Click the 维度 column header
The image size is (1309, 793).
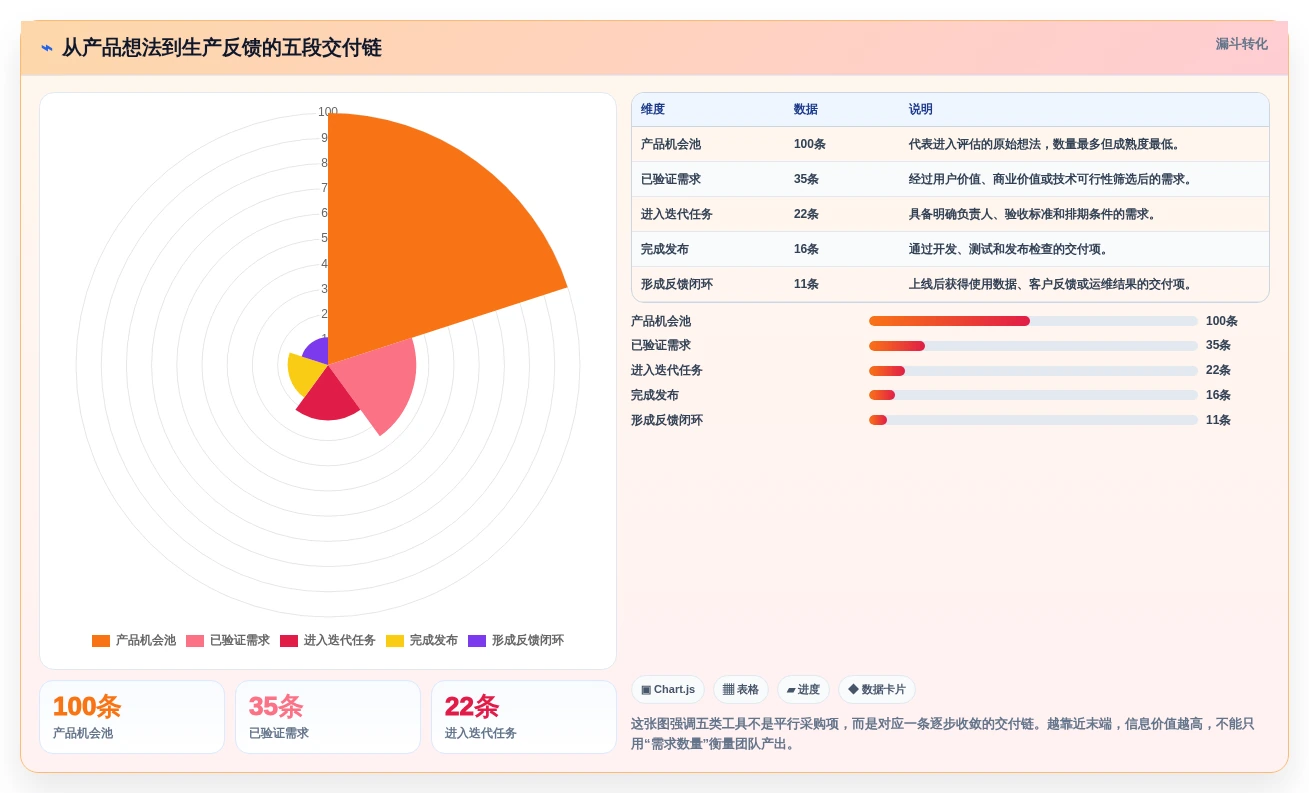click(x=653, y=109)
